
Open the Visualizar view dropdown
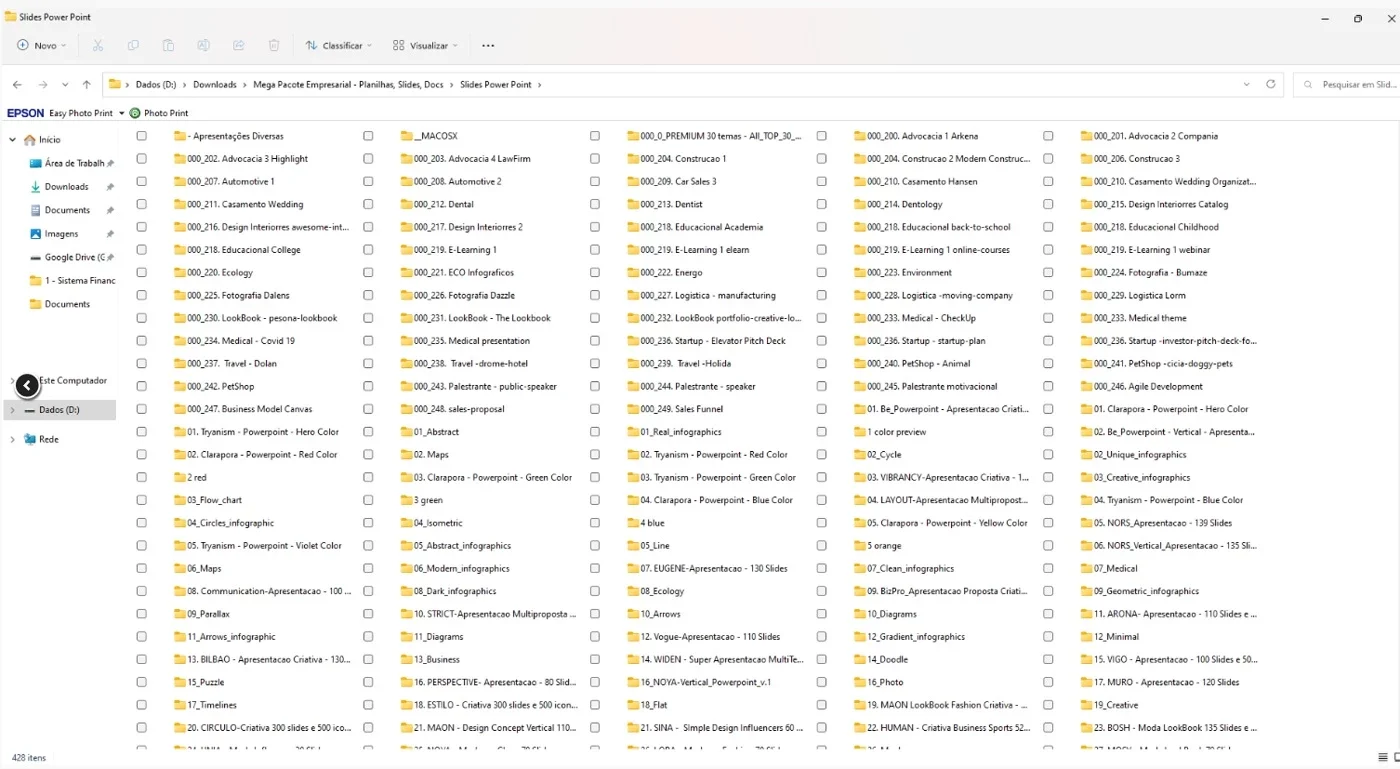point(425,45)
